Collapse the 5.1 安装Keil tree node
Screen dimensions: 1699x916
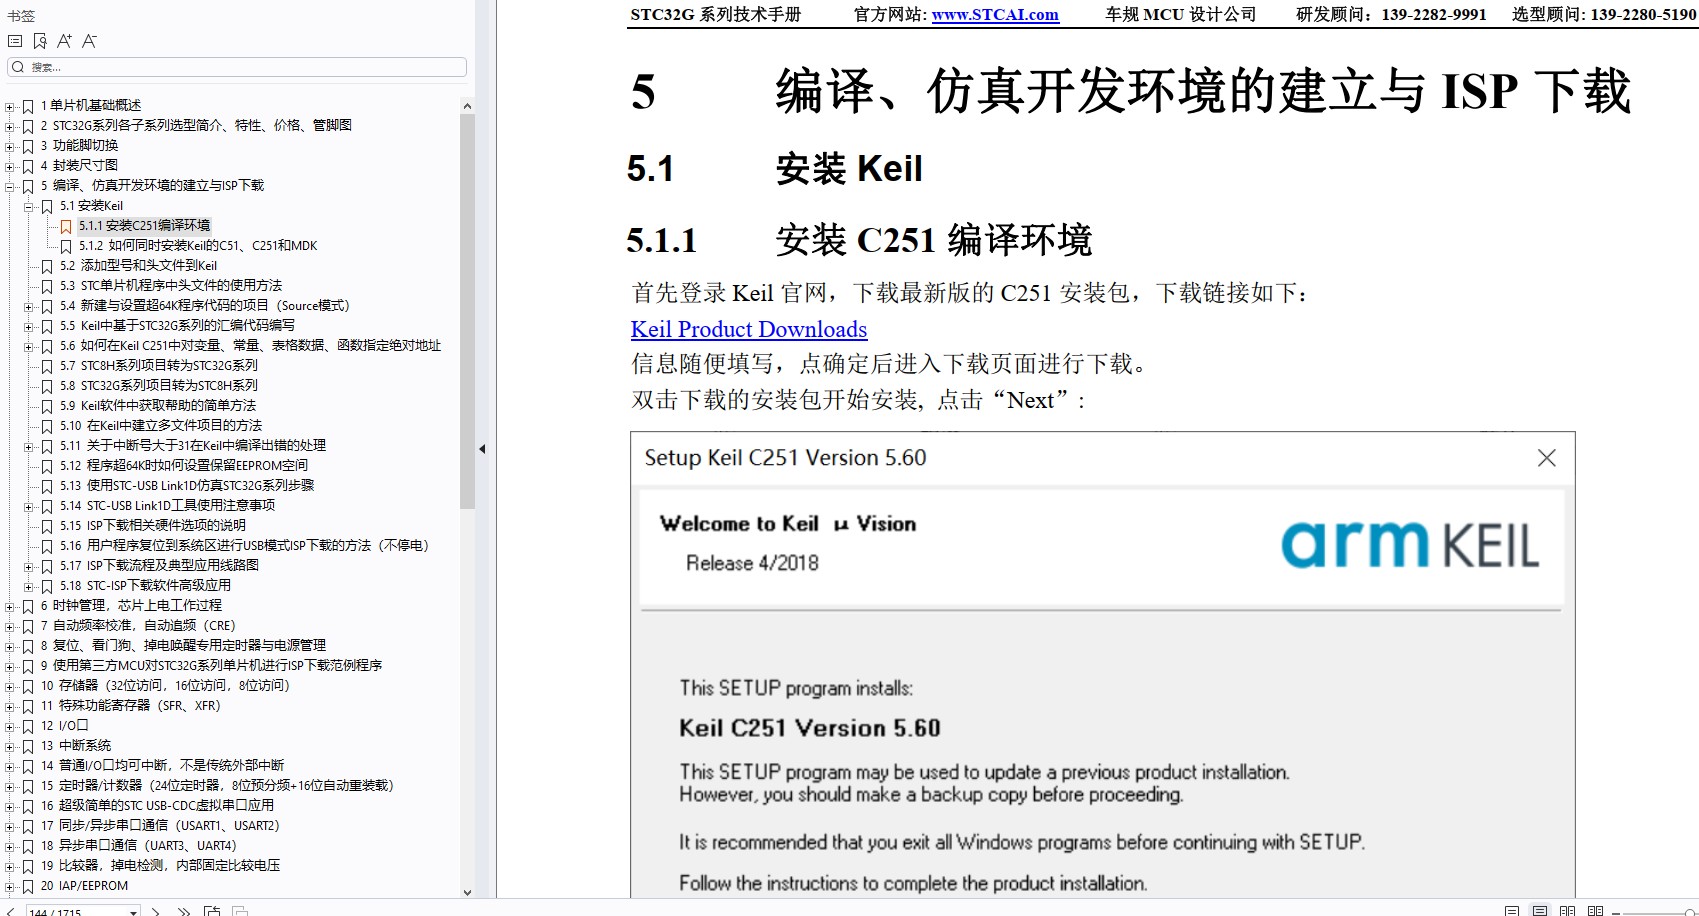pos(29,206)
